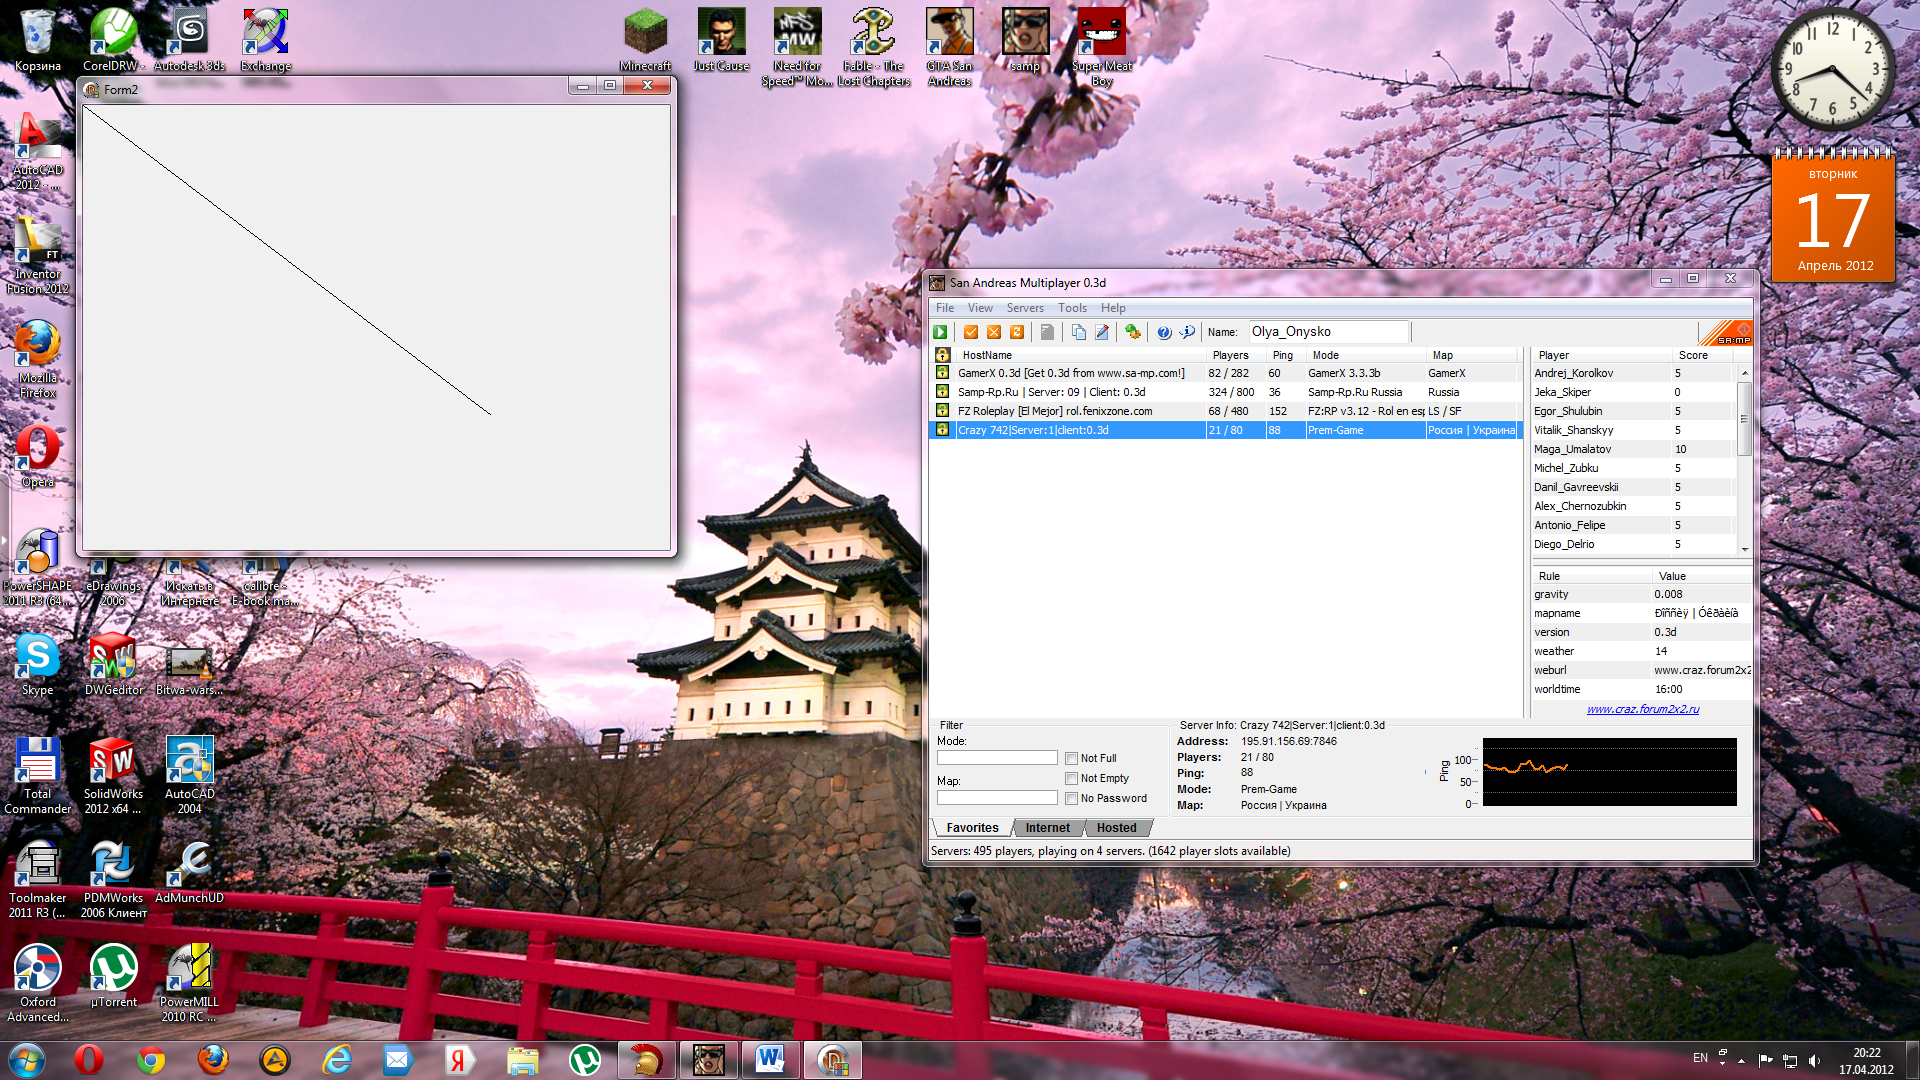
Task: Select the Skype desktop icon
Action: 37,664
